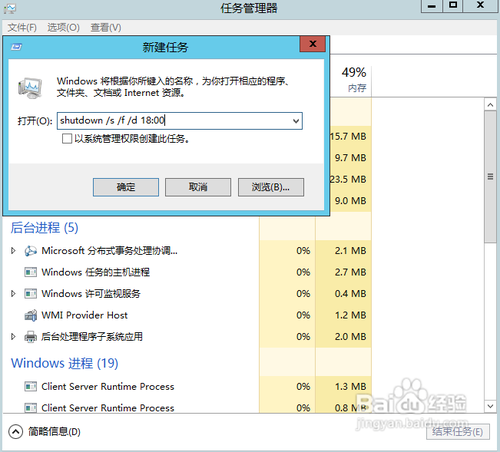Click the 后台处理程序子系统应用 printer icon

(30, 337)
